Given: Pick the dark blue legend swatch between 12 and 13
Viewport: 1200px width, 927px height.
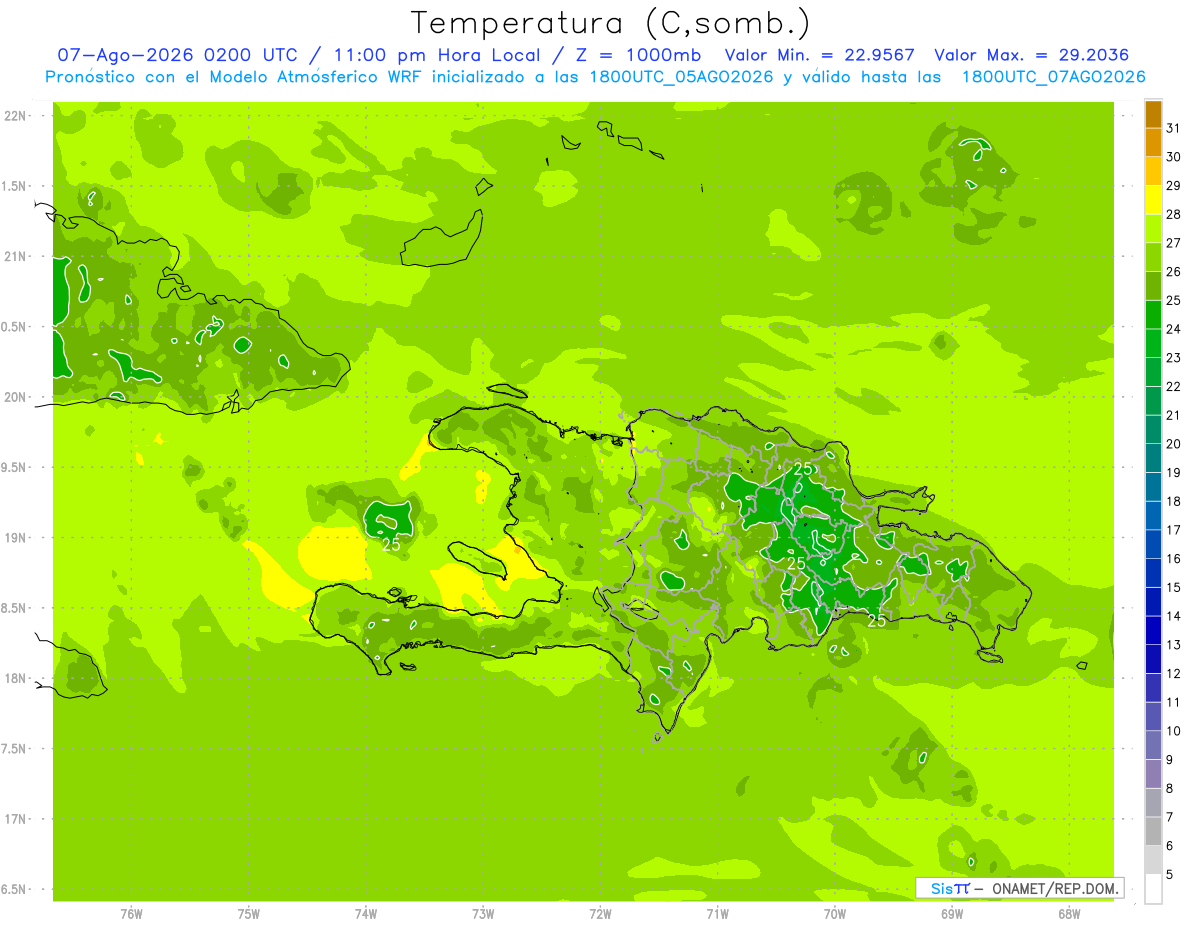Looking at the screenshot, I should 1153,659.
